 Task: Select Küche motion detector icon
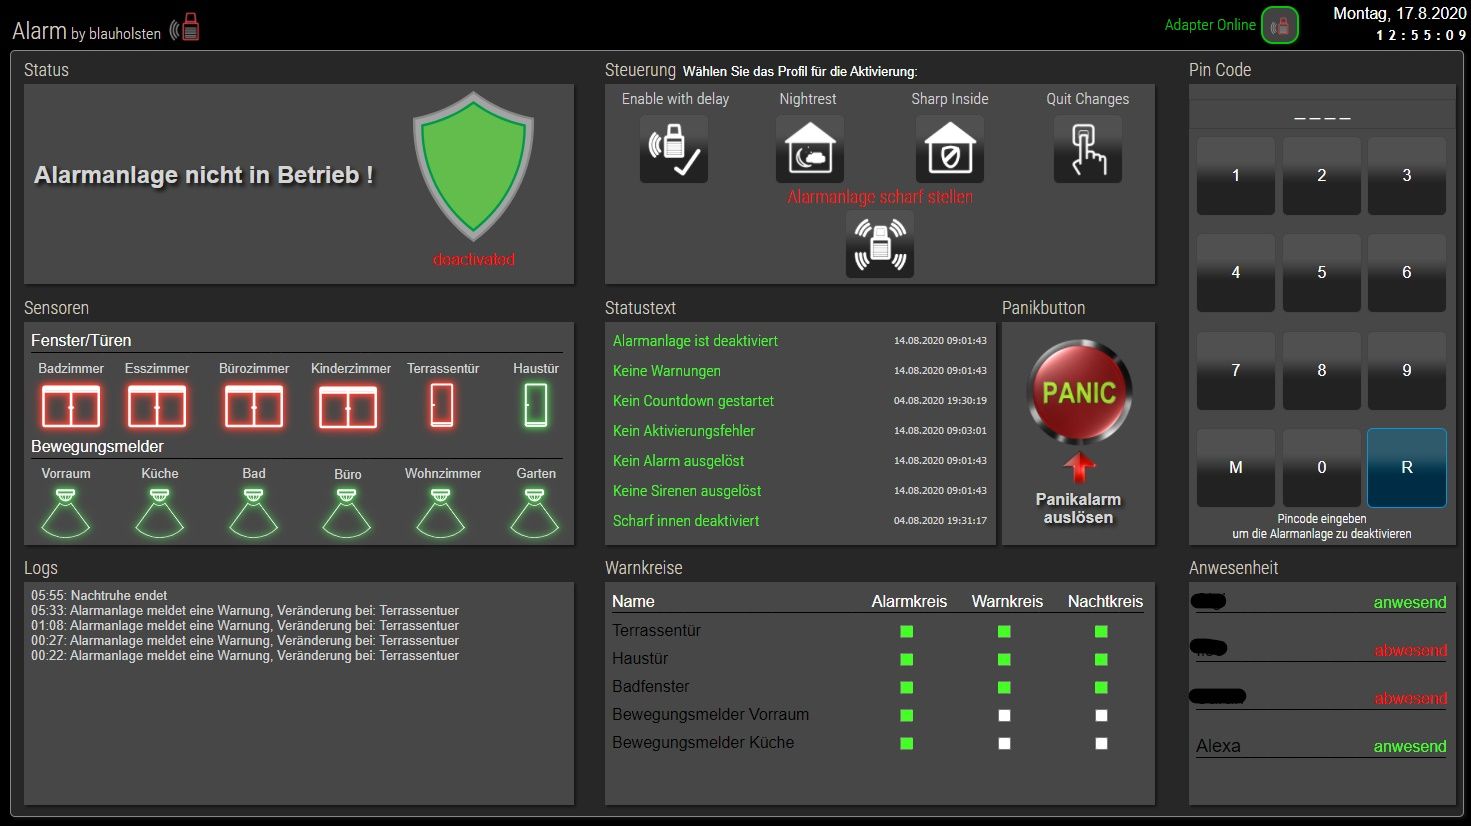159,513
